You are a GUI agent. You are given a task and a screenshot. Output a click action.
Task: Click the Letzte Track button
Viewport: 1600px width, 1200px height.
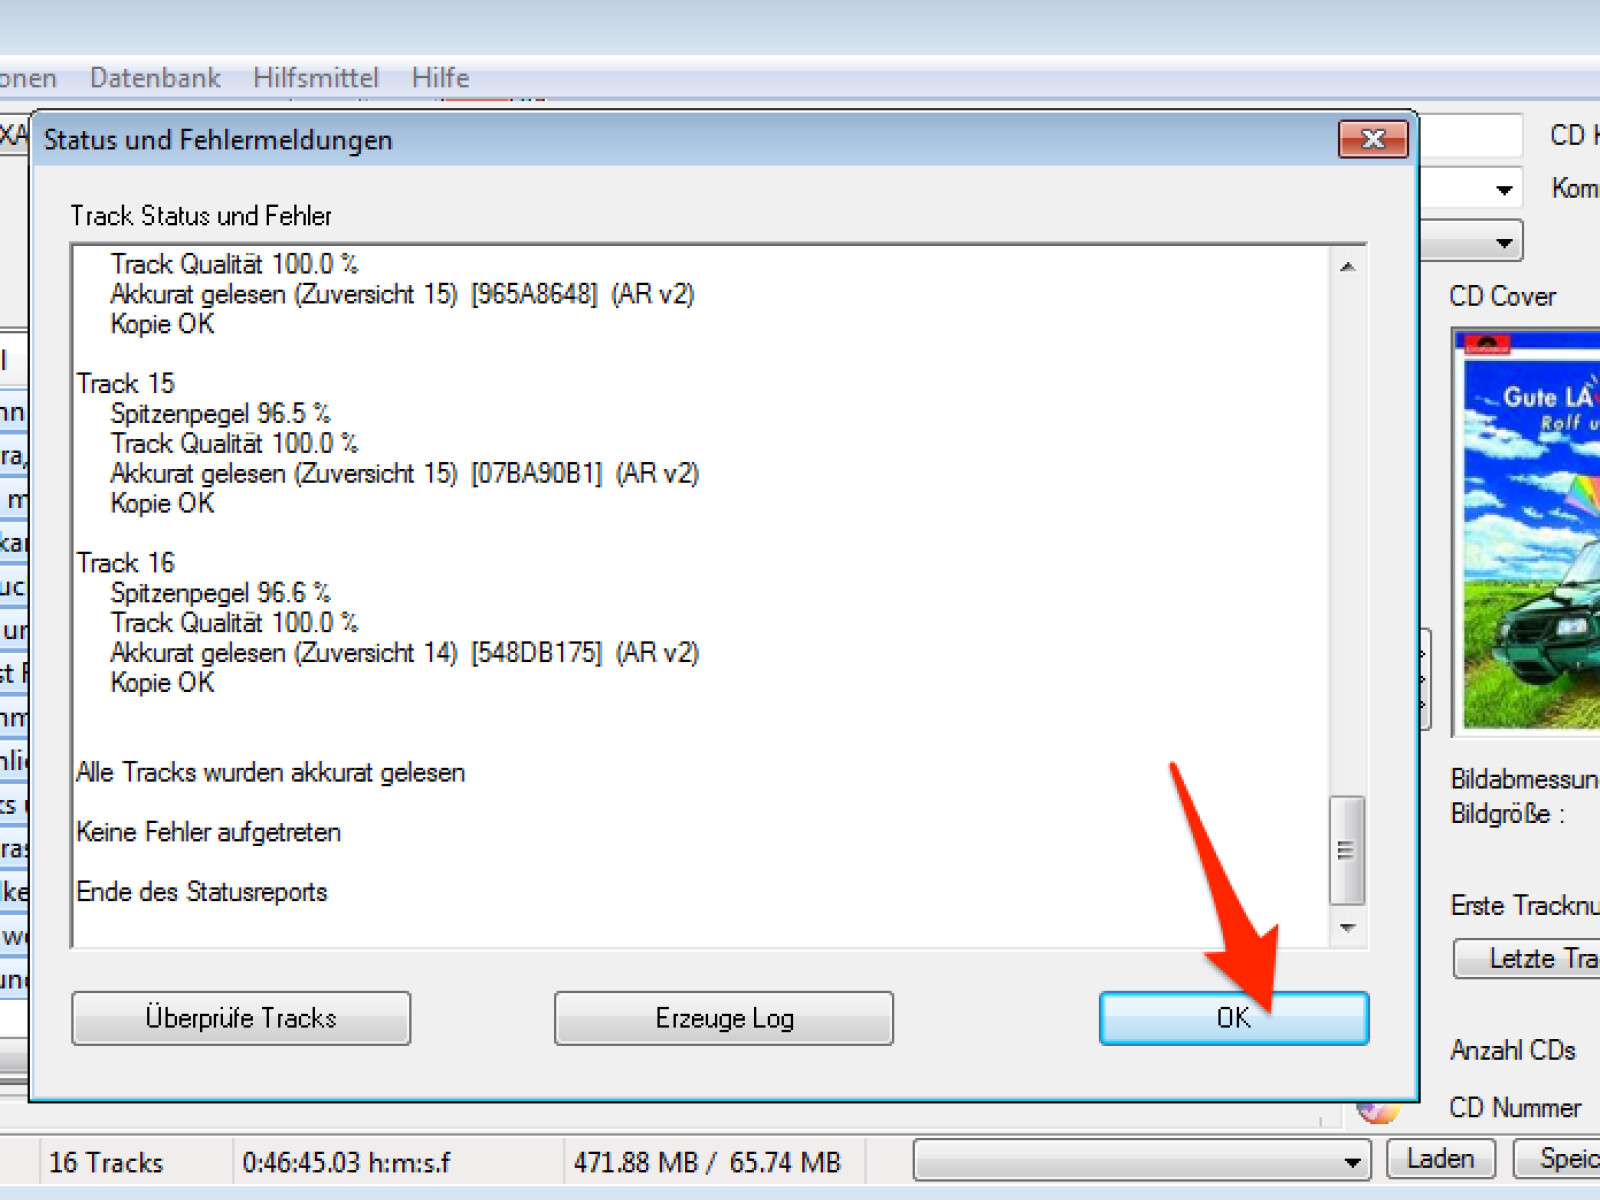pyautogui.click(x=1527, y=958)
